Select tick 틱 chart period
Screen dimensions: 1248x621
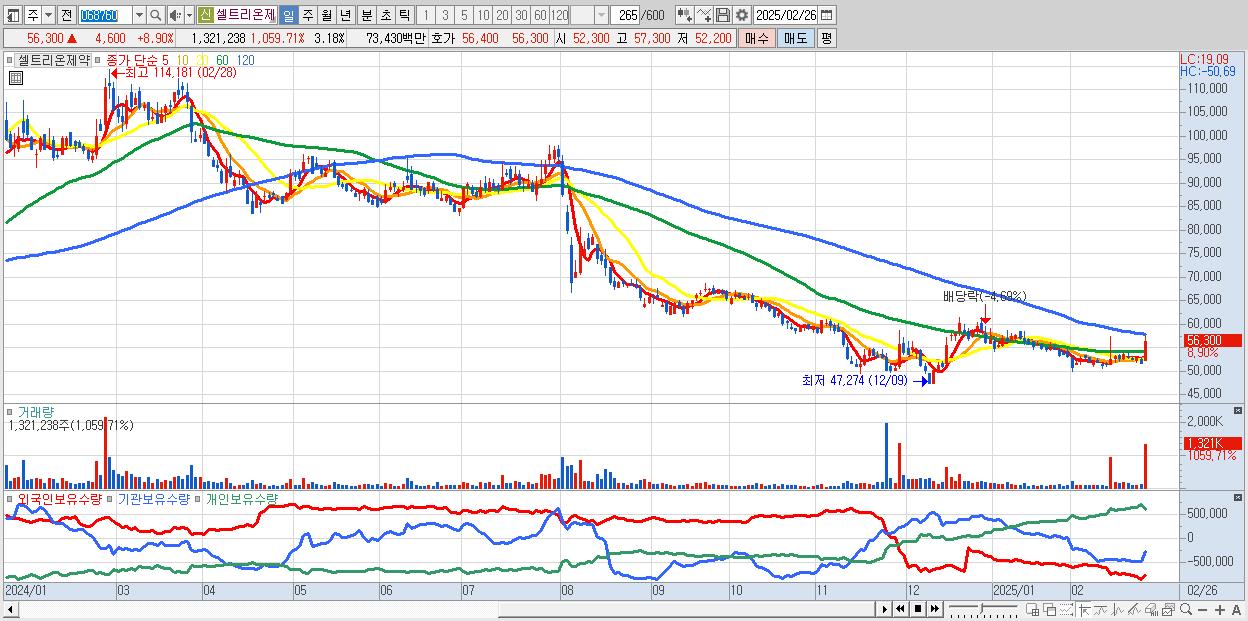pos(404,15)
